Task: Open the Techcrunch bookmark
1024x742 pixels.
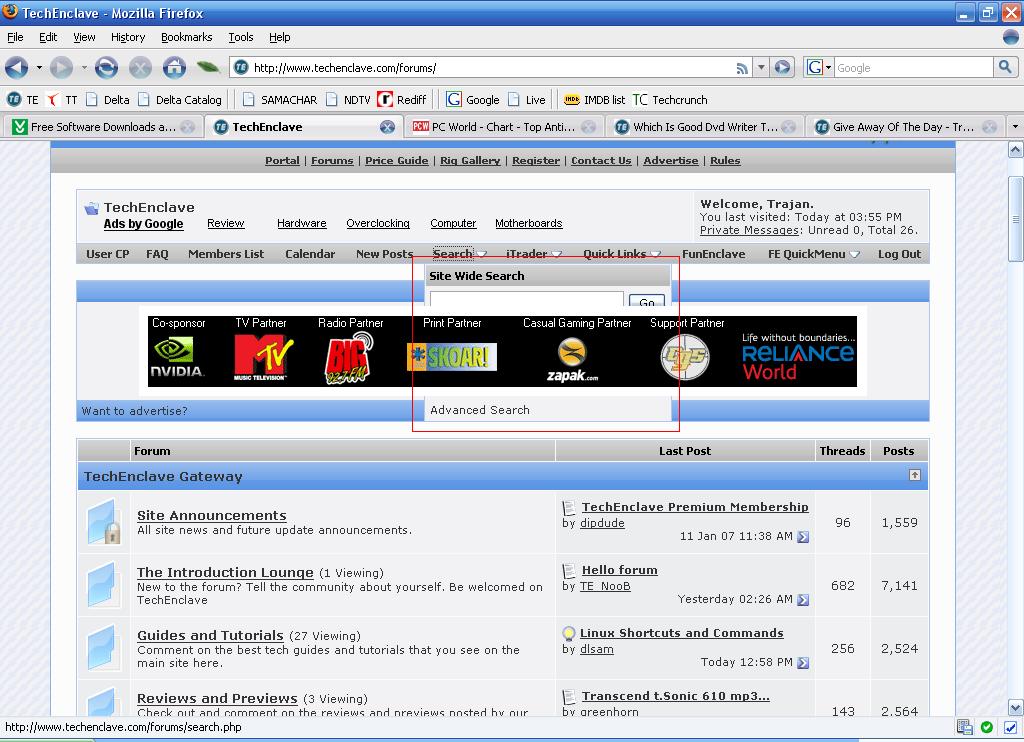Action: pyautogui.click(x=670, y=100)
